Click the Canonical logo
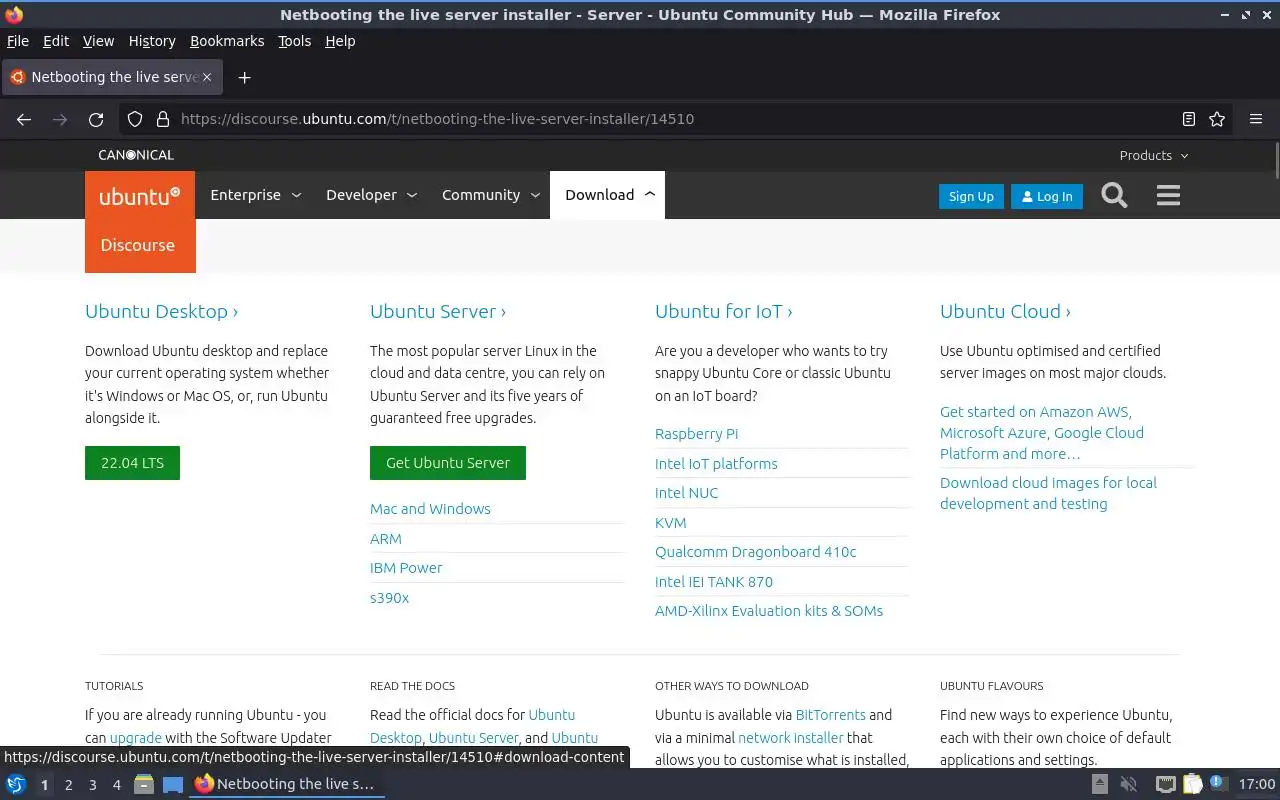Image resolution: width=1280 pixels, height=800 pixels. pyautogui.click(x=136, y=155)
